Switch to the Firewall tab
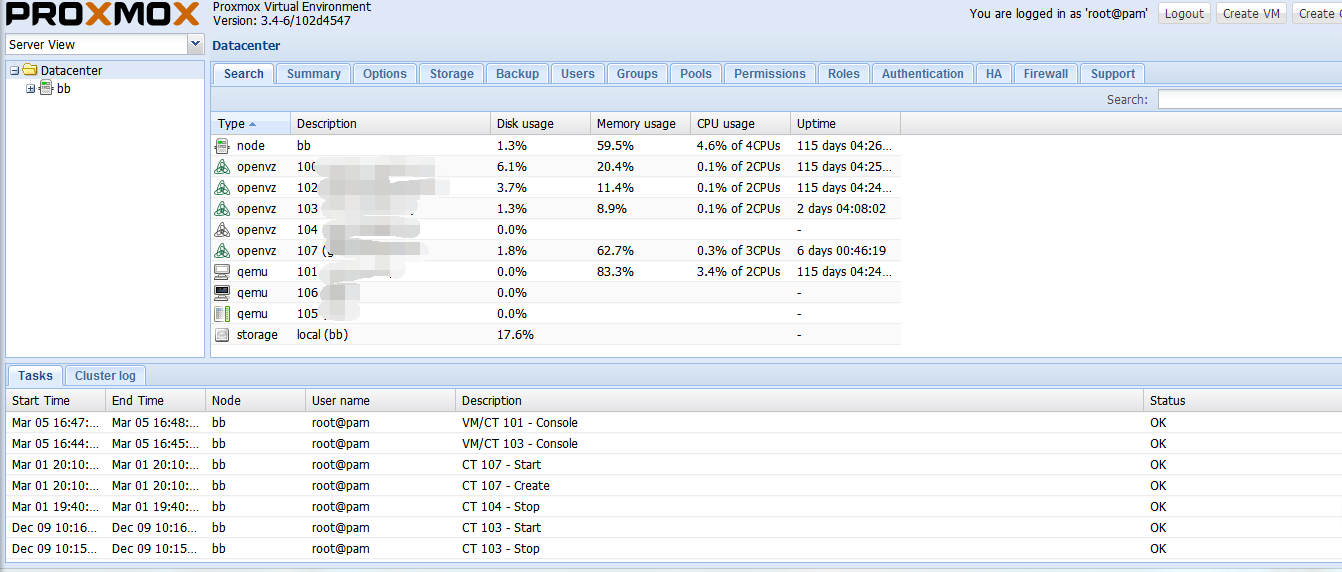 click(x=1045, y=74)
